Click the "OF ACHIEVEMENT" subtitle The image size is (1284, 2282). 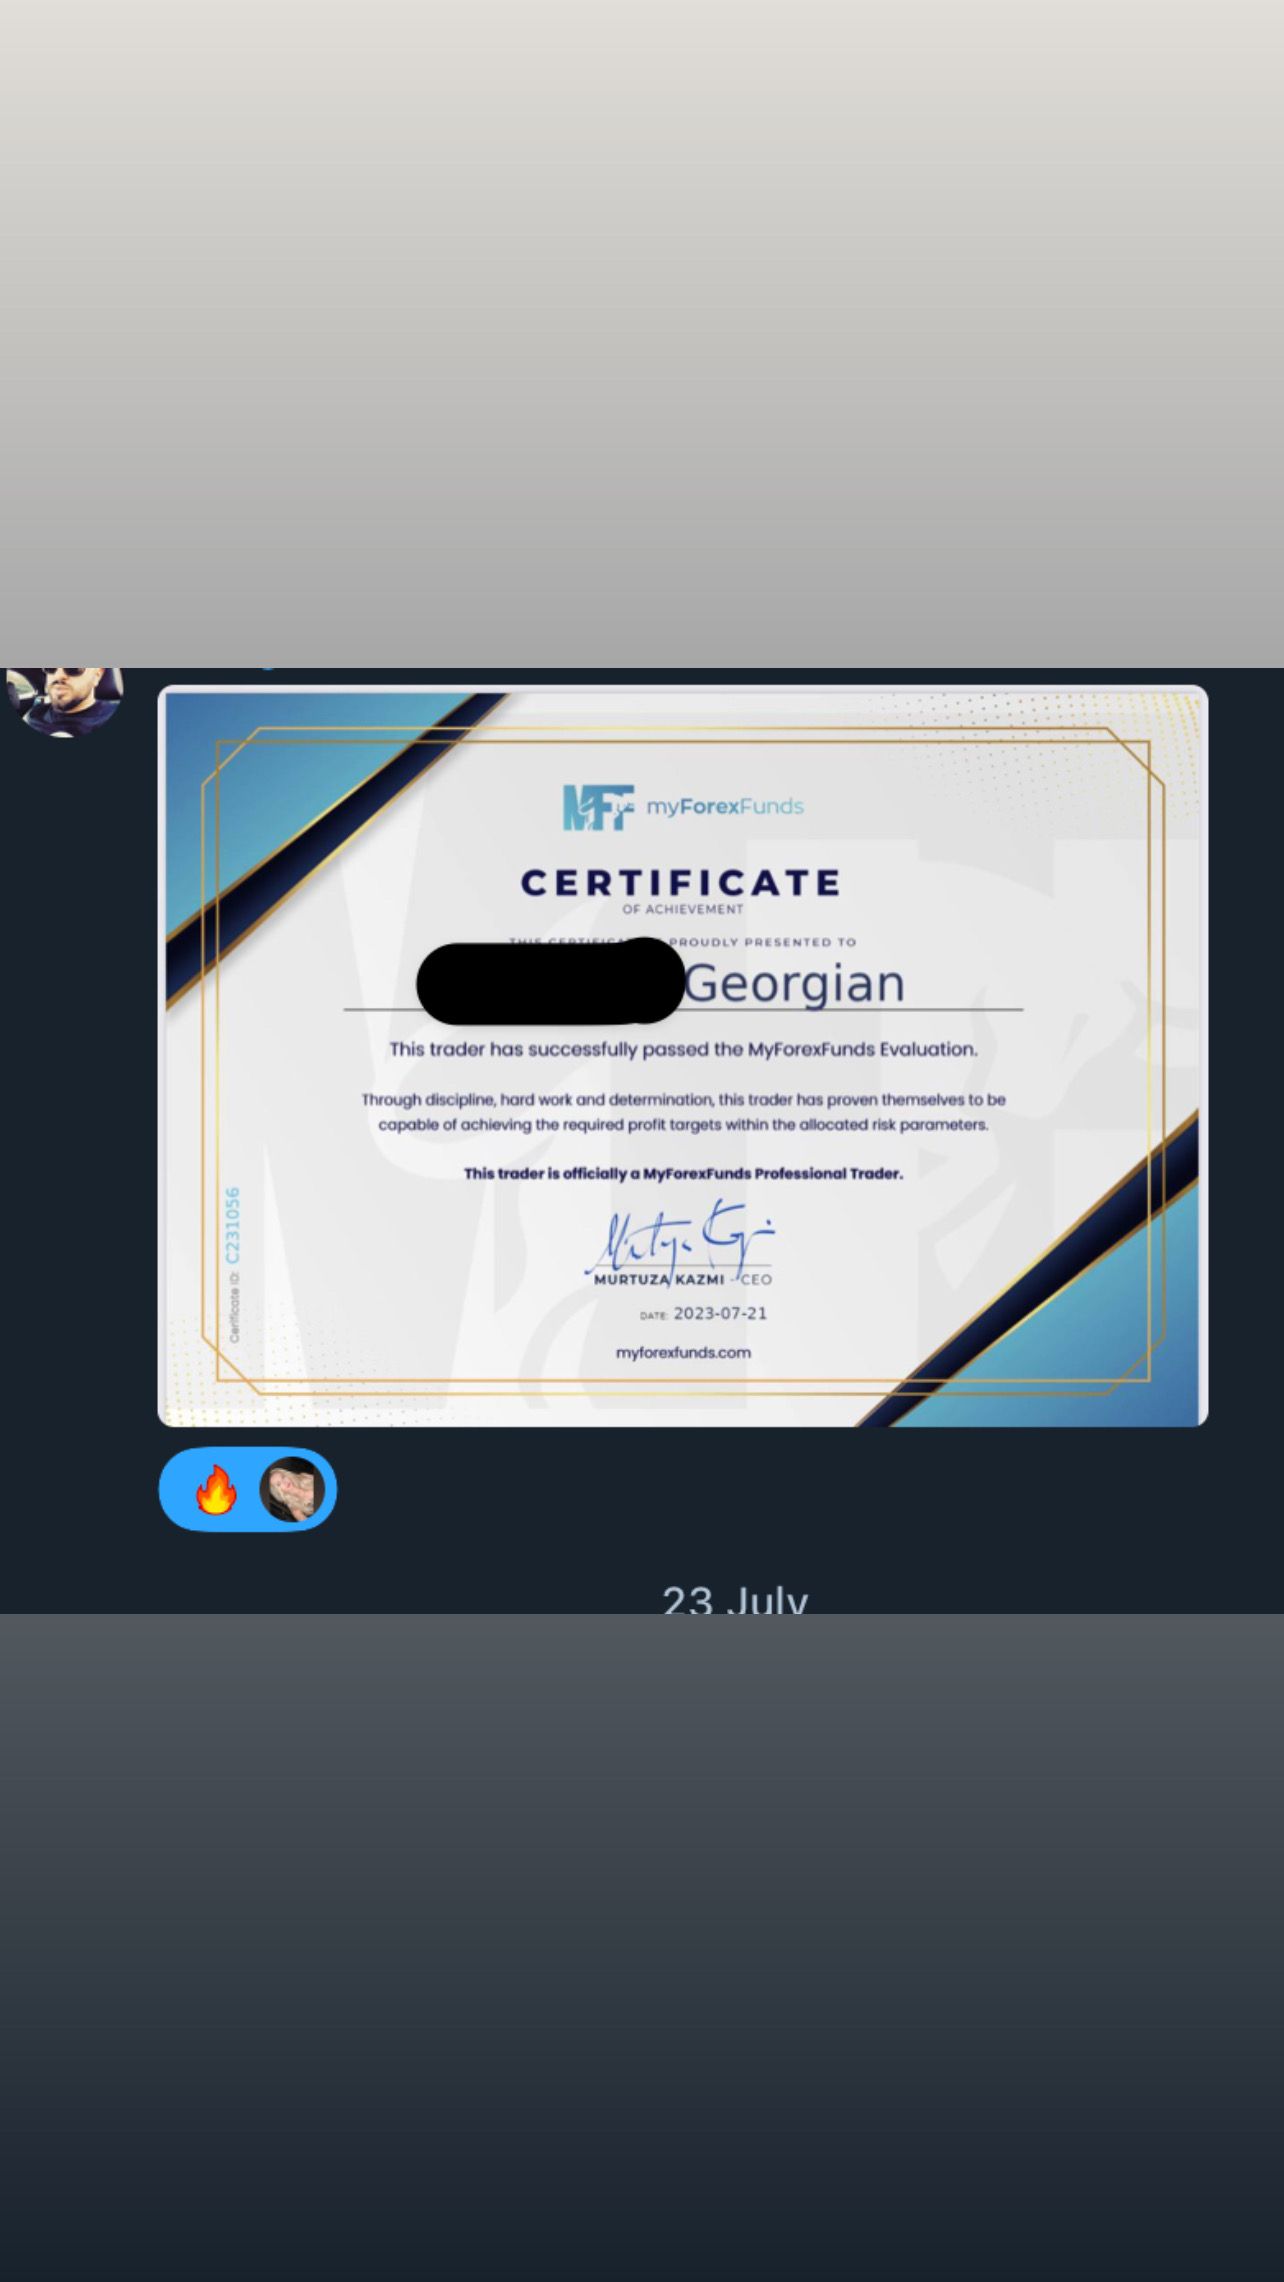[683, 909]
